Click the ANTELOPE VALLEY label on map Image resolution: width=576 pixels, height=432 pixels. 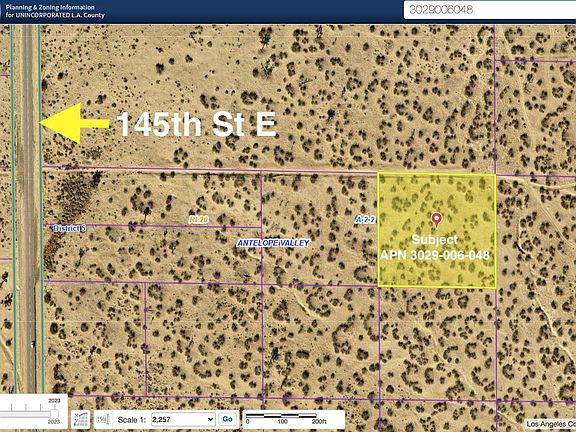(x=273, y=243)
